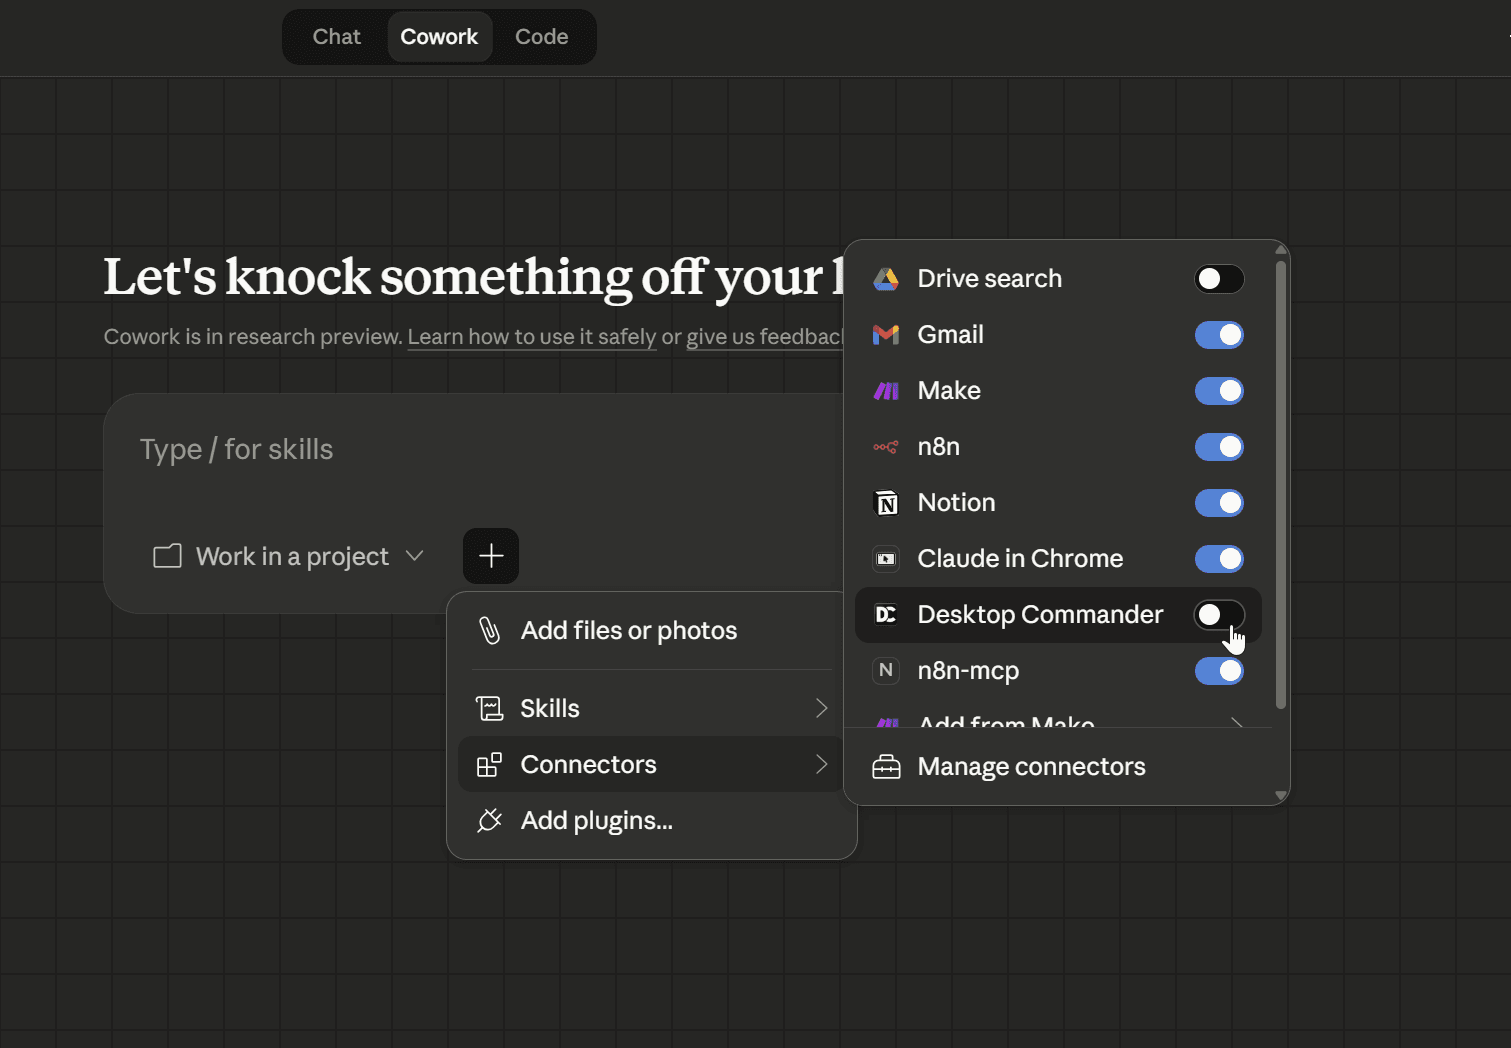Image resolution: width=1511 pixels, height=1048 pixels.
Task: Click the Notion logo icon
Action: click(886, 503)
